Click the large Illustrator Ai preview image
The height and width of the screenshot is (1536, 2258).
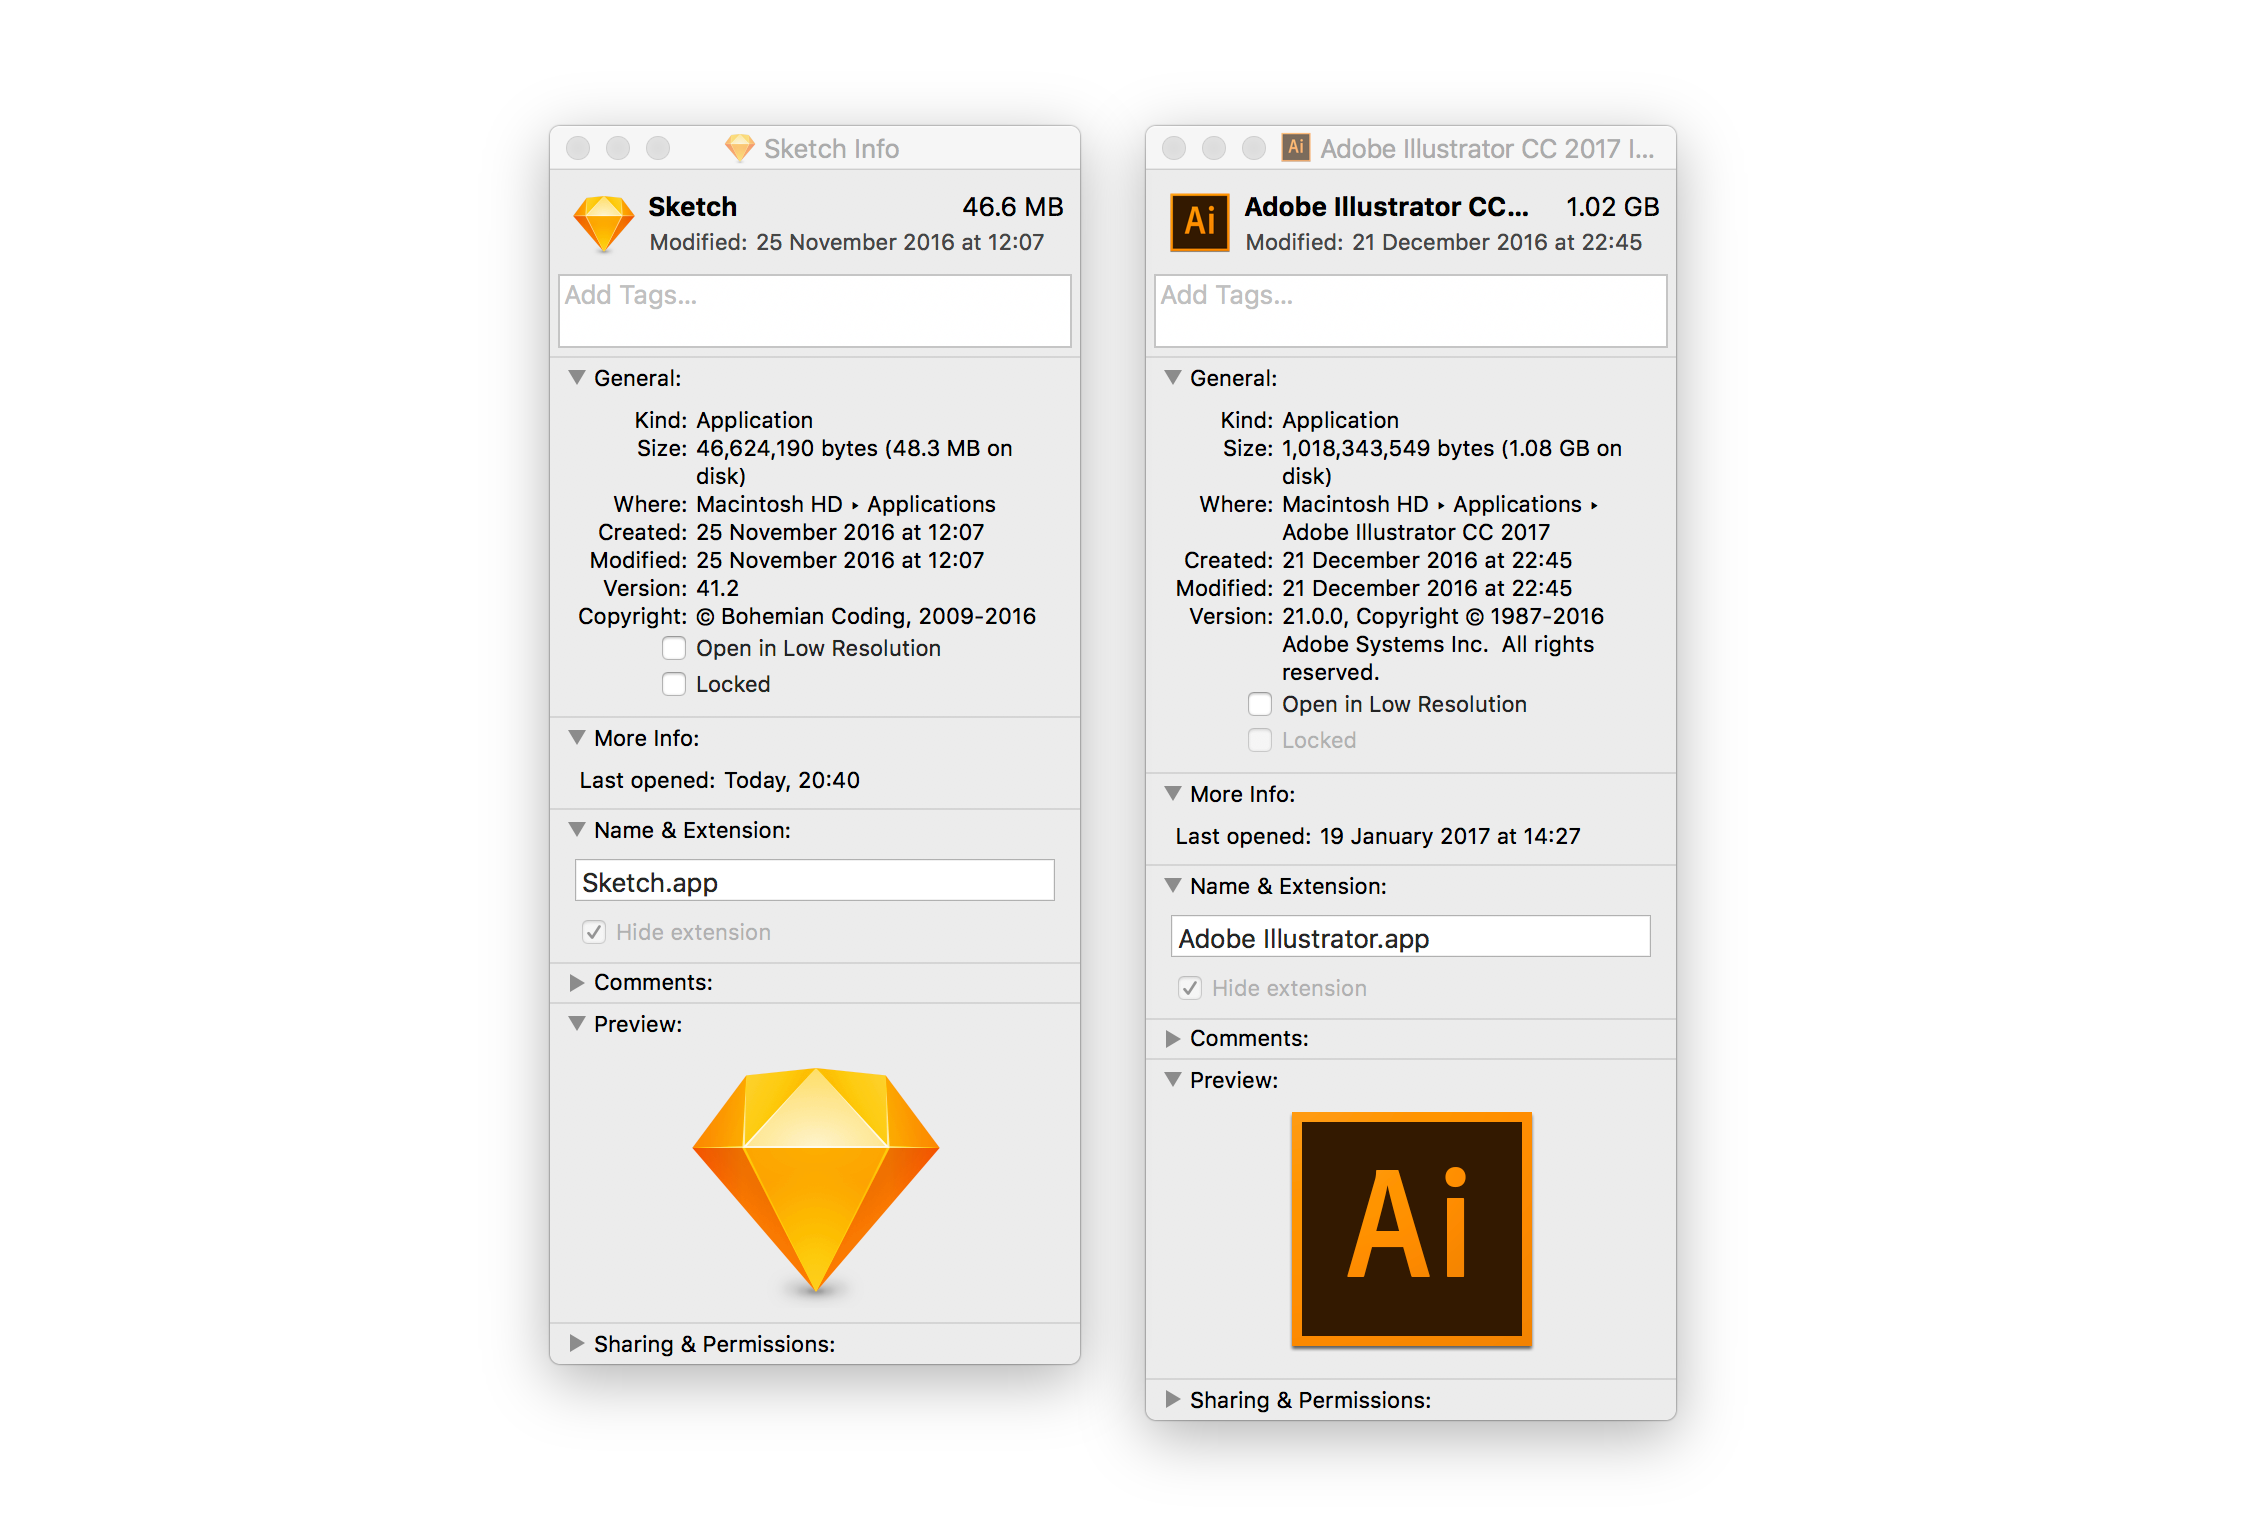click(x=1411, y=1229)
